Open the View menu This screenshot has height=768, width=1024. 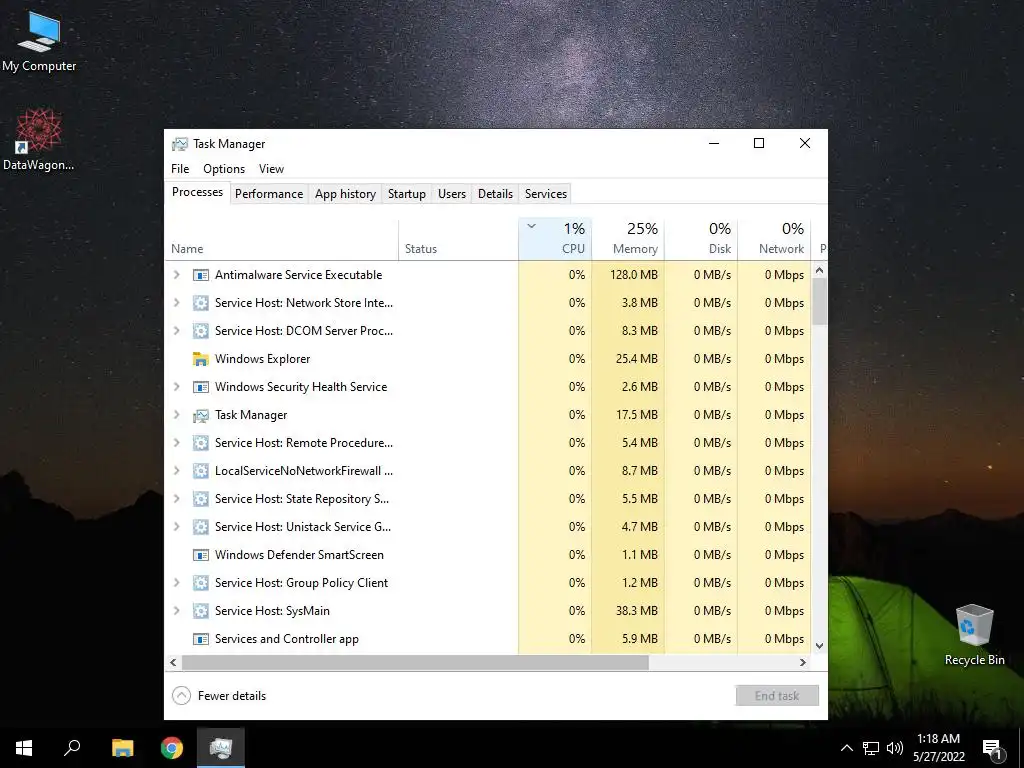pyautogui.click(x=271, y=169)
